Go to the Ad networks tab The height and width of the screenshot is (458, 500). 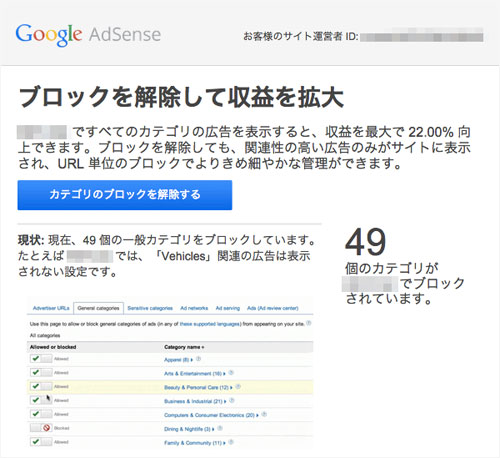(194, 308)
